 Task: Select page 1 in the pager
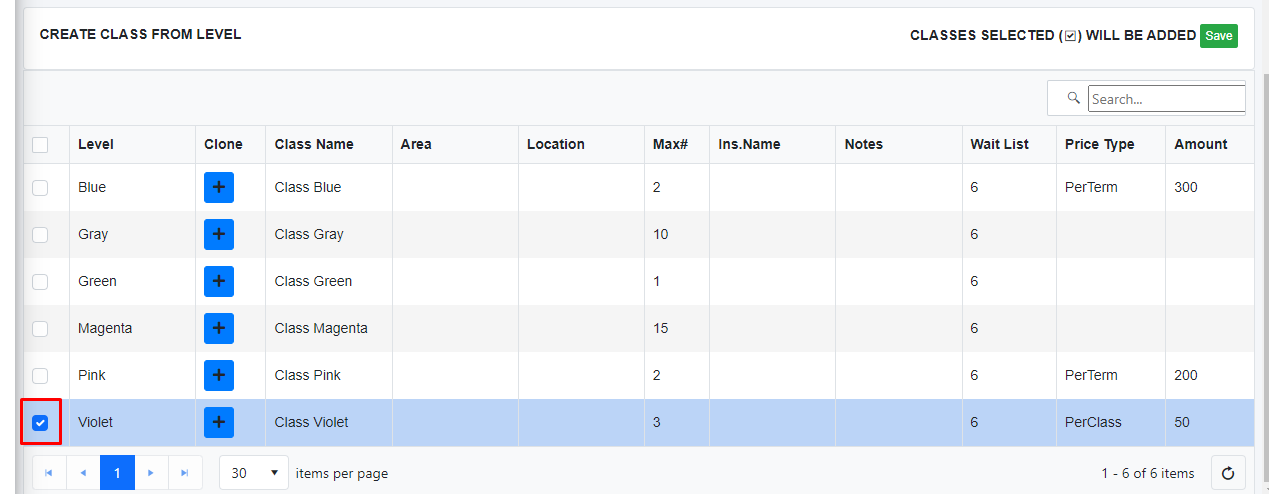pyautogui.click(x=117, y=473)
